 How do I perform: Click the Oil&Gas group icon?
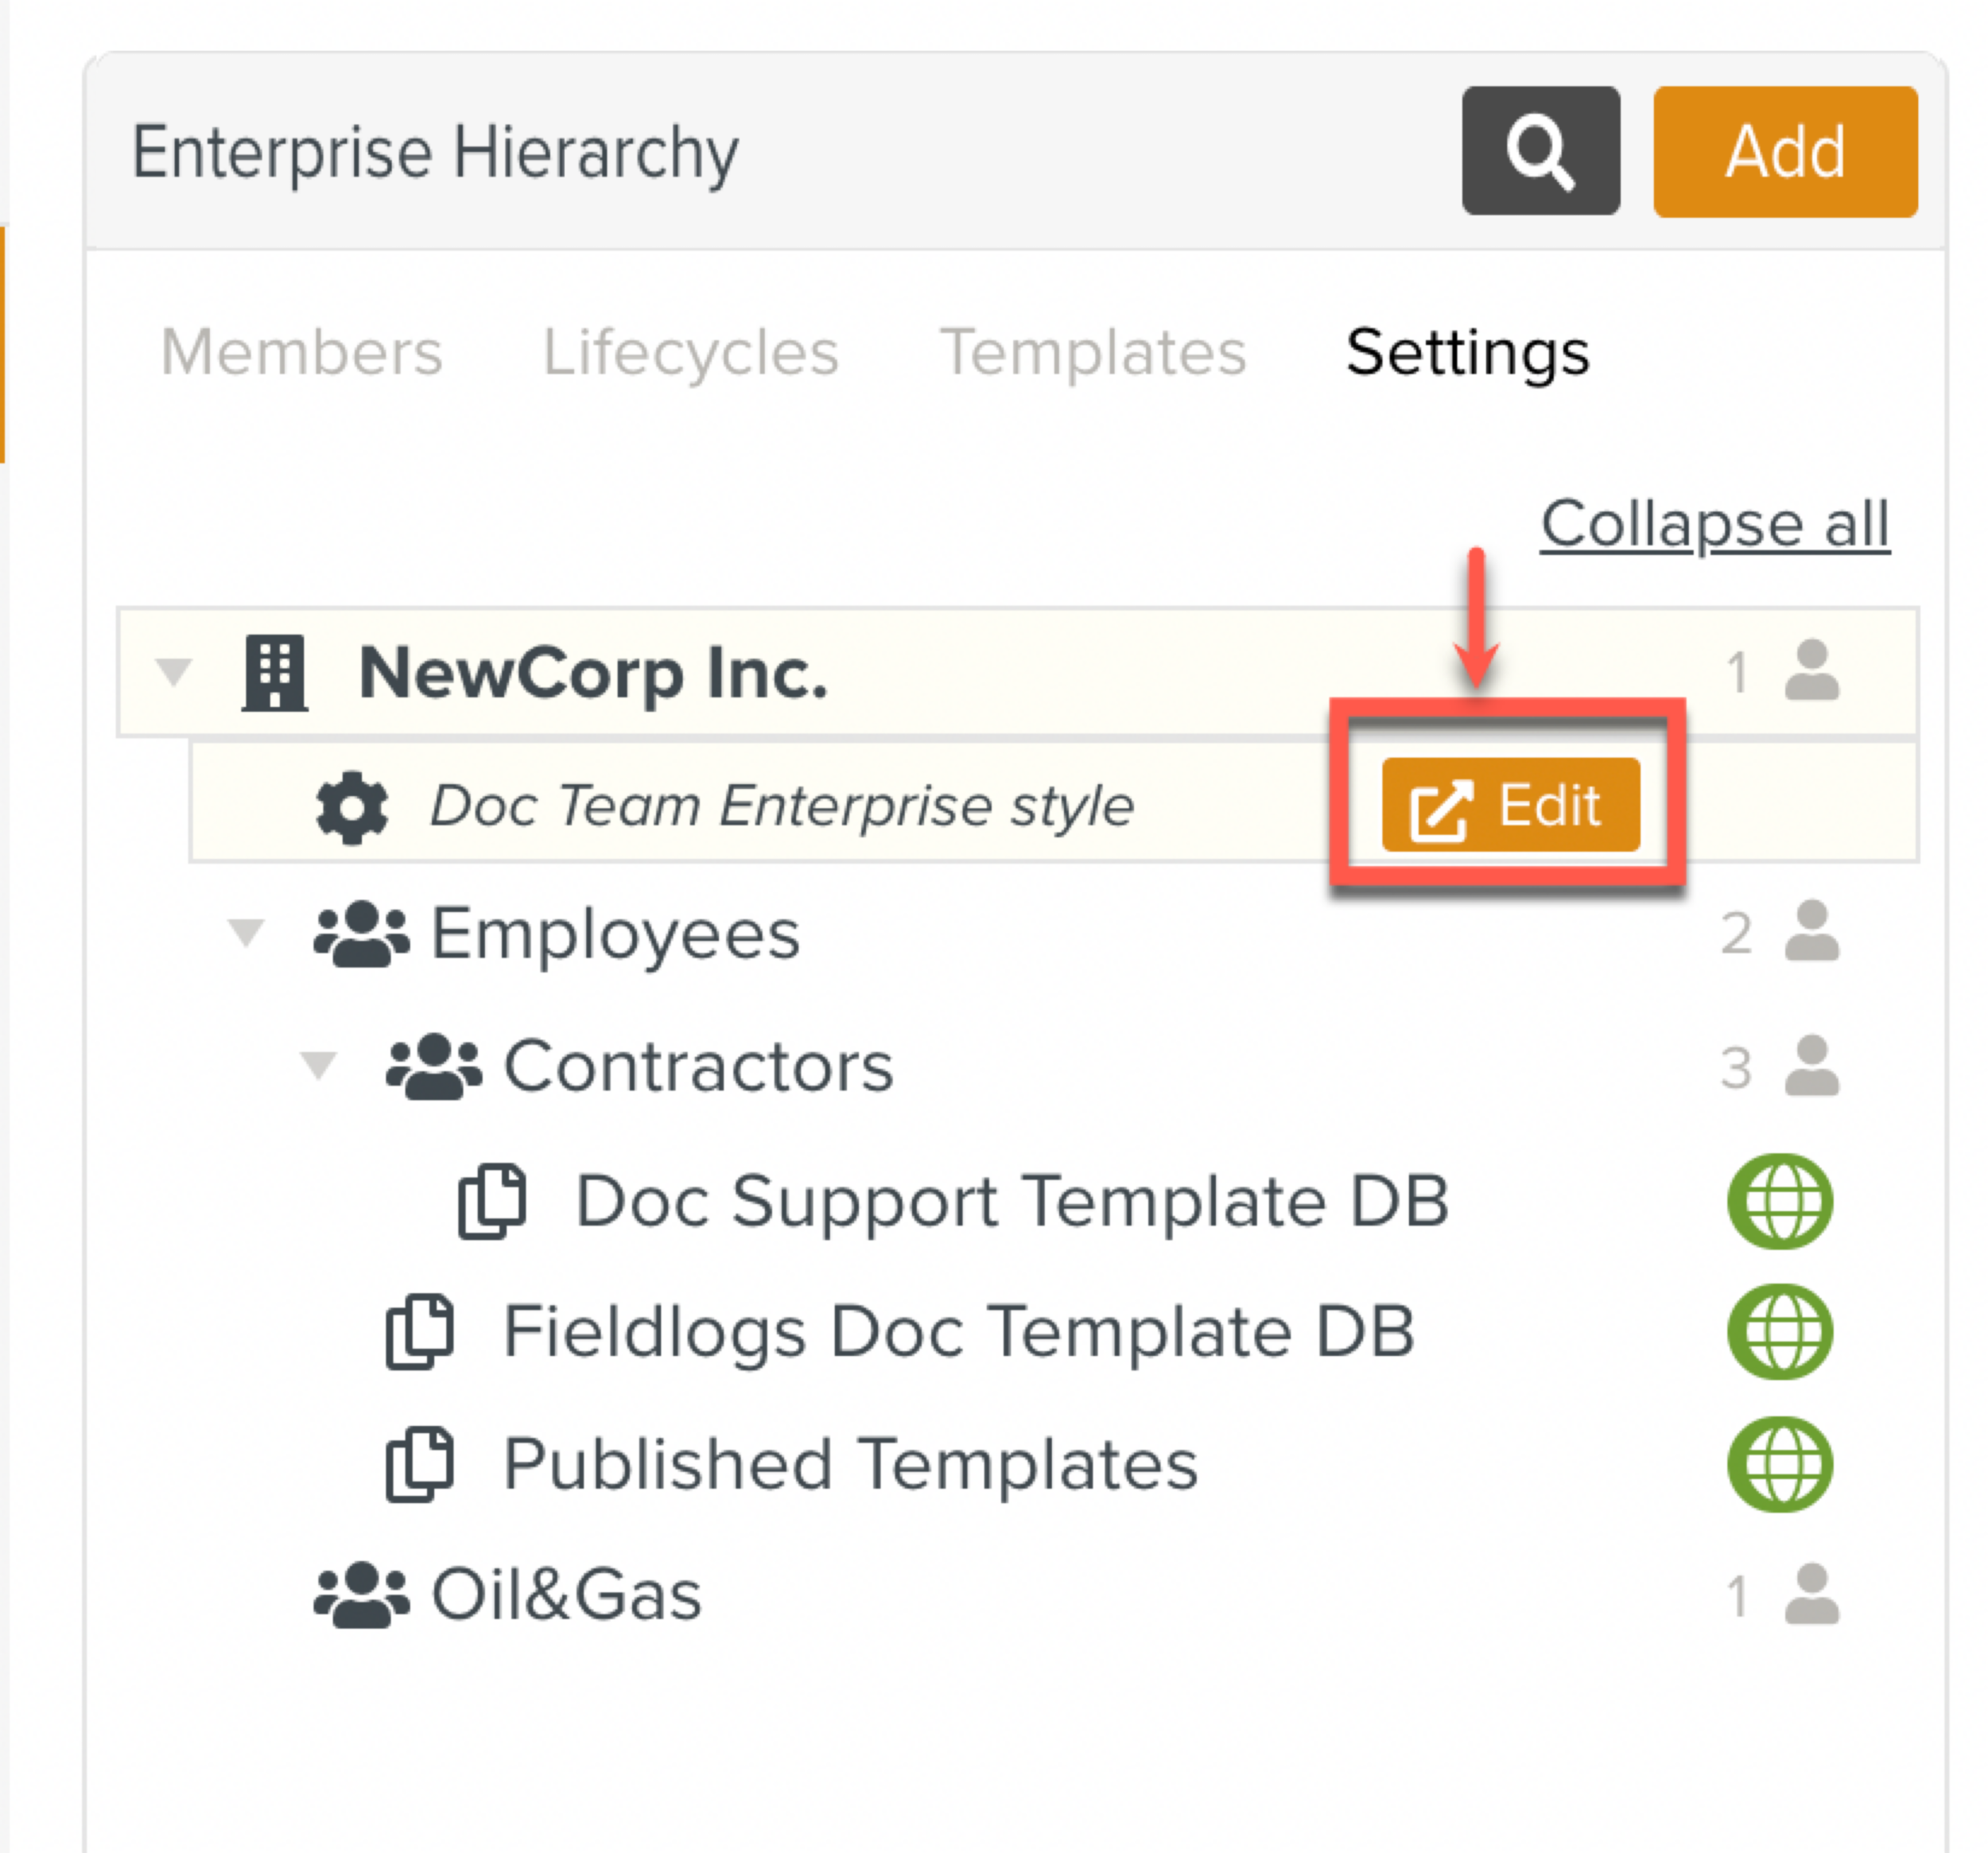point(361,1594)
